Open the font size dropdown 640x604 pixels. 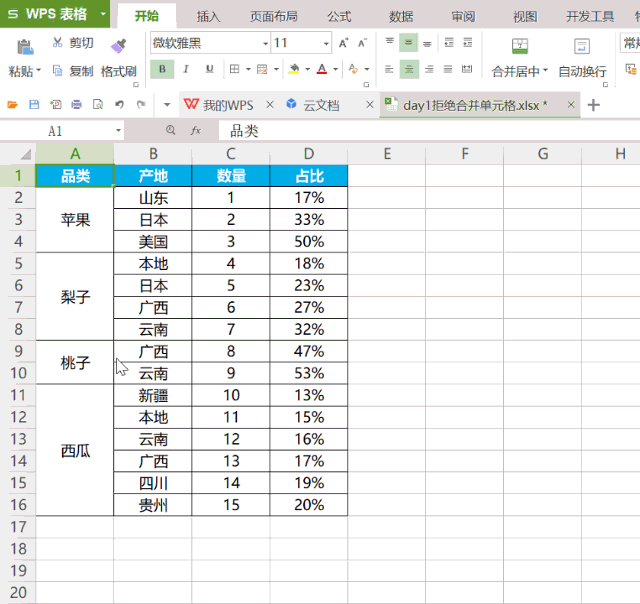tap(326, 43)
